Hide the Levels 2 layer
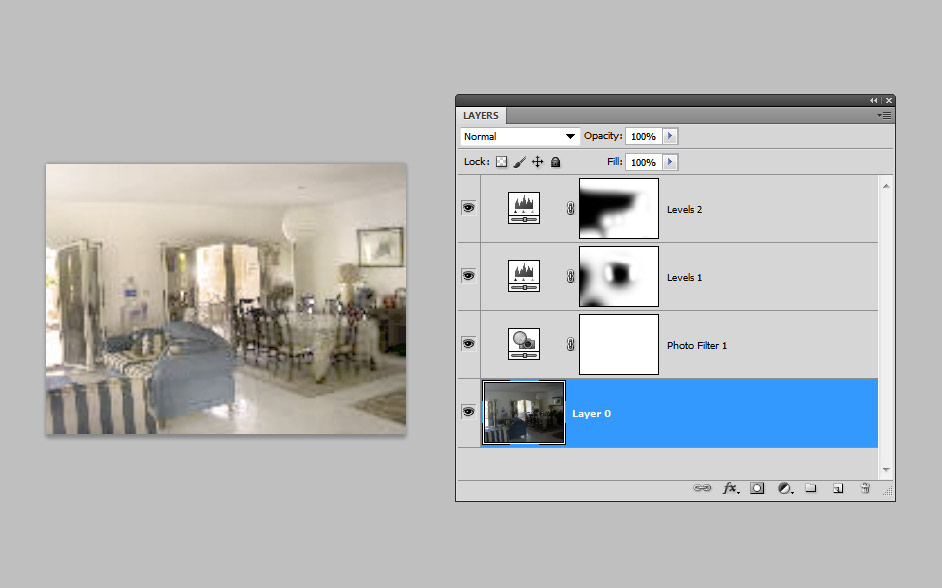Image resolution: width=942 pixels, height=588 pixels. point(468,208)
